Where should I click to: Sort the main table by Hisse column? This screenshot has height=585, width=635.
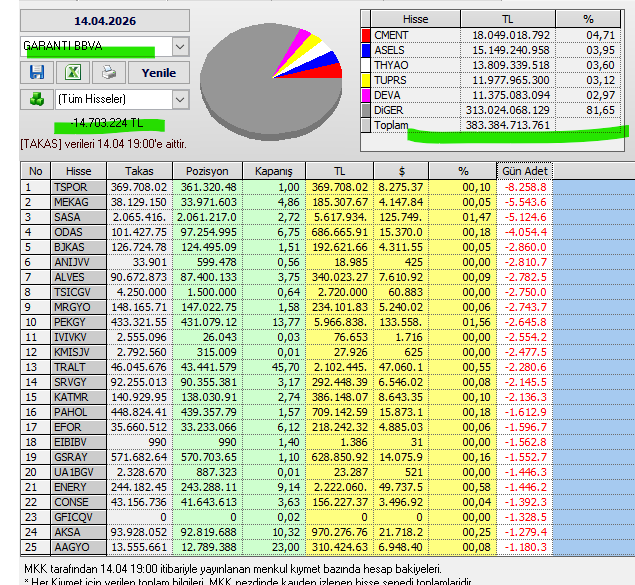[79, 171]
